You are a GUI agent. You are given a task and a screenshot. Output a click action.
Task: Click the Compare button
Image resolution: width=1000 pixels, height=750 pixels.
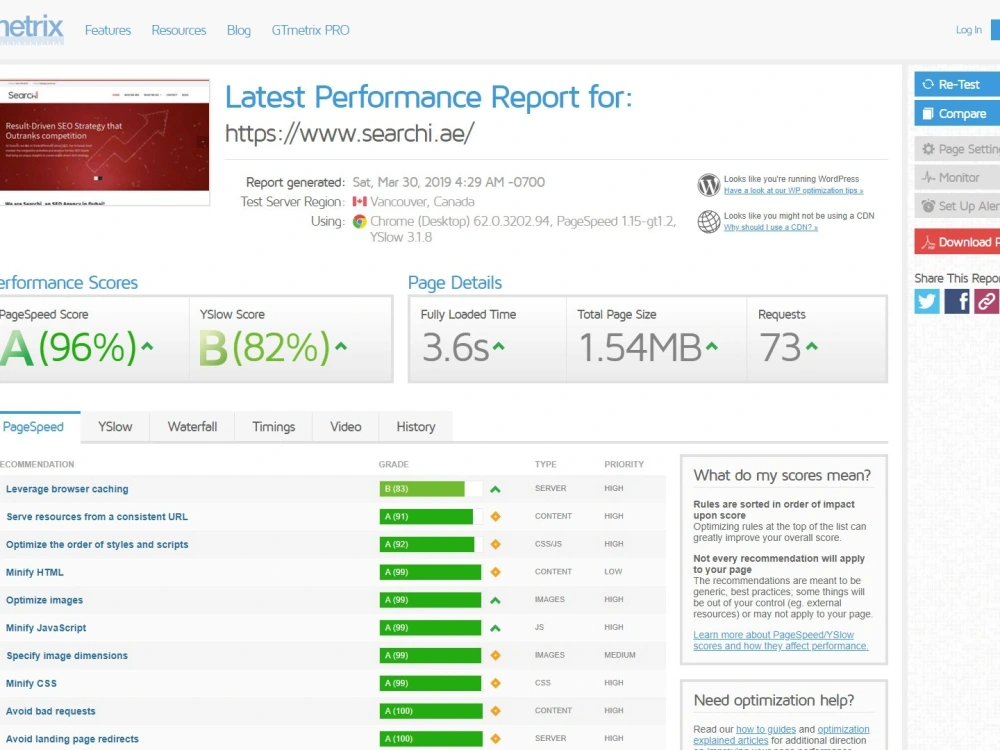coord(957,114)
